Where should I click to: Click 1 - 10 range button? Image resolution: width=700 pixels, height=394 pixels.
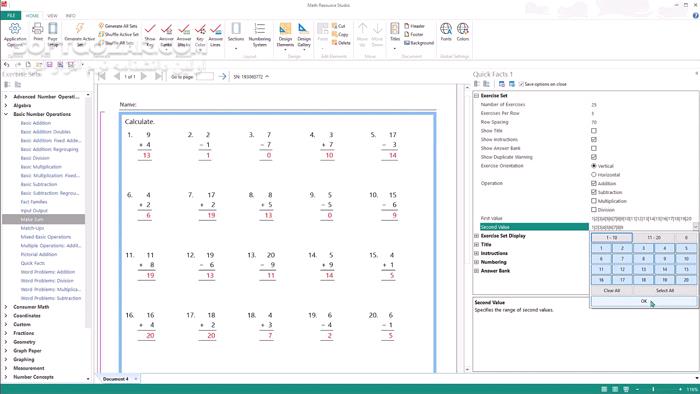[x=612, y=238]
